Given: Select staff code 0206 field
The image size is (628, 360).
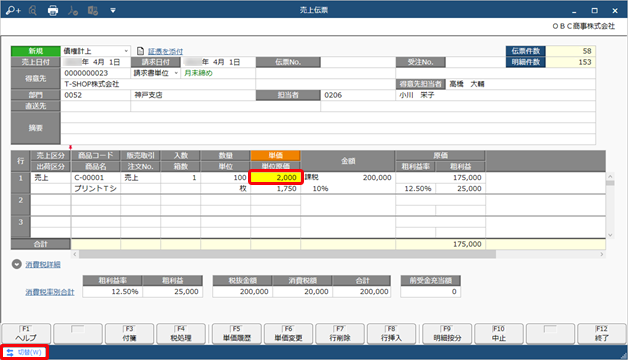Looking at the screenshot, I should [358, 95].
